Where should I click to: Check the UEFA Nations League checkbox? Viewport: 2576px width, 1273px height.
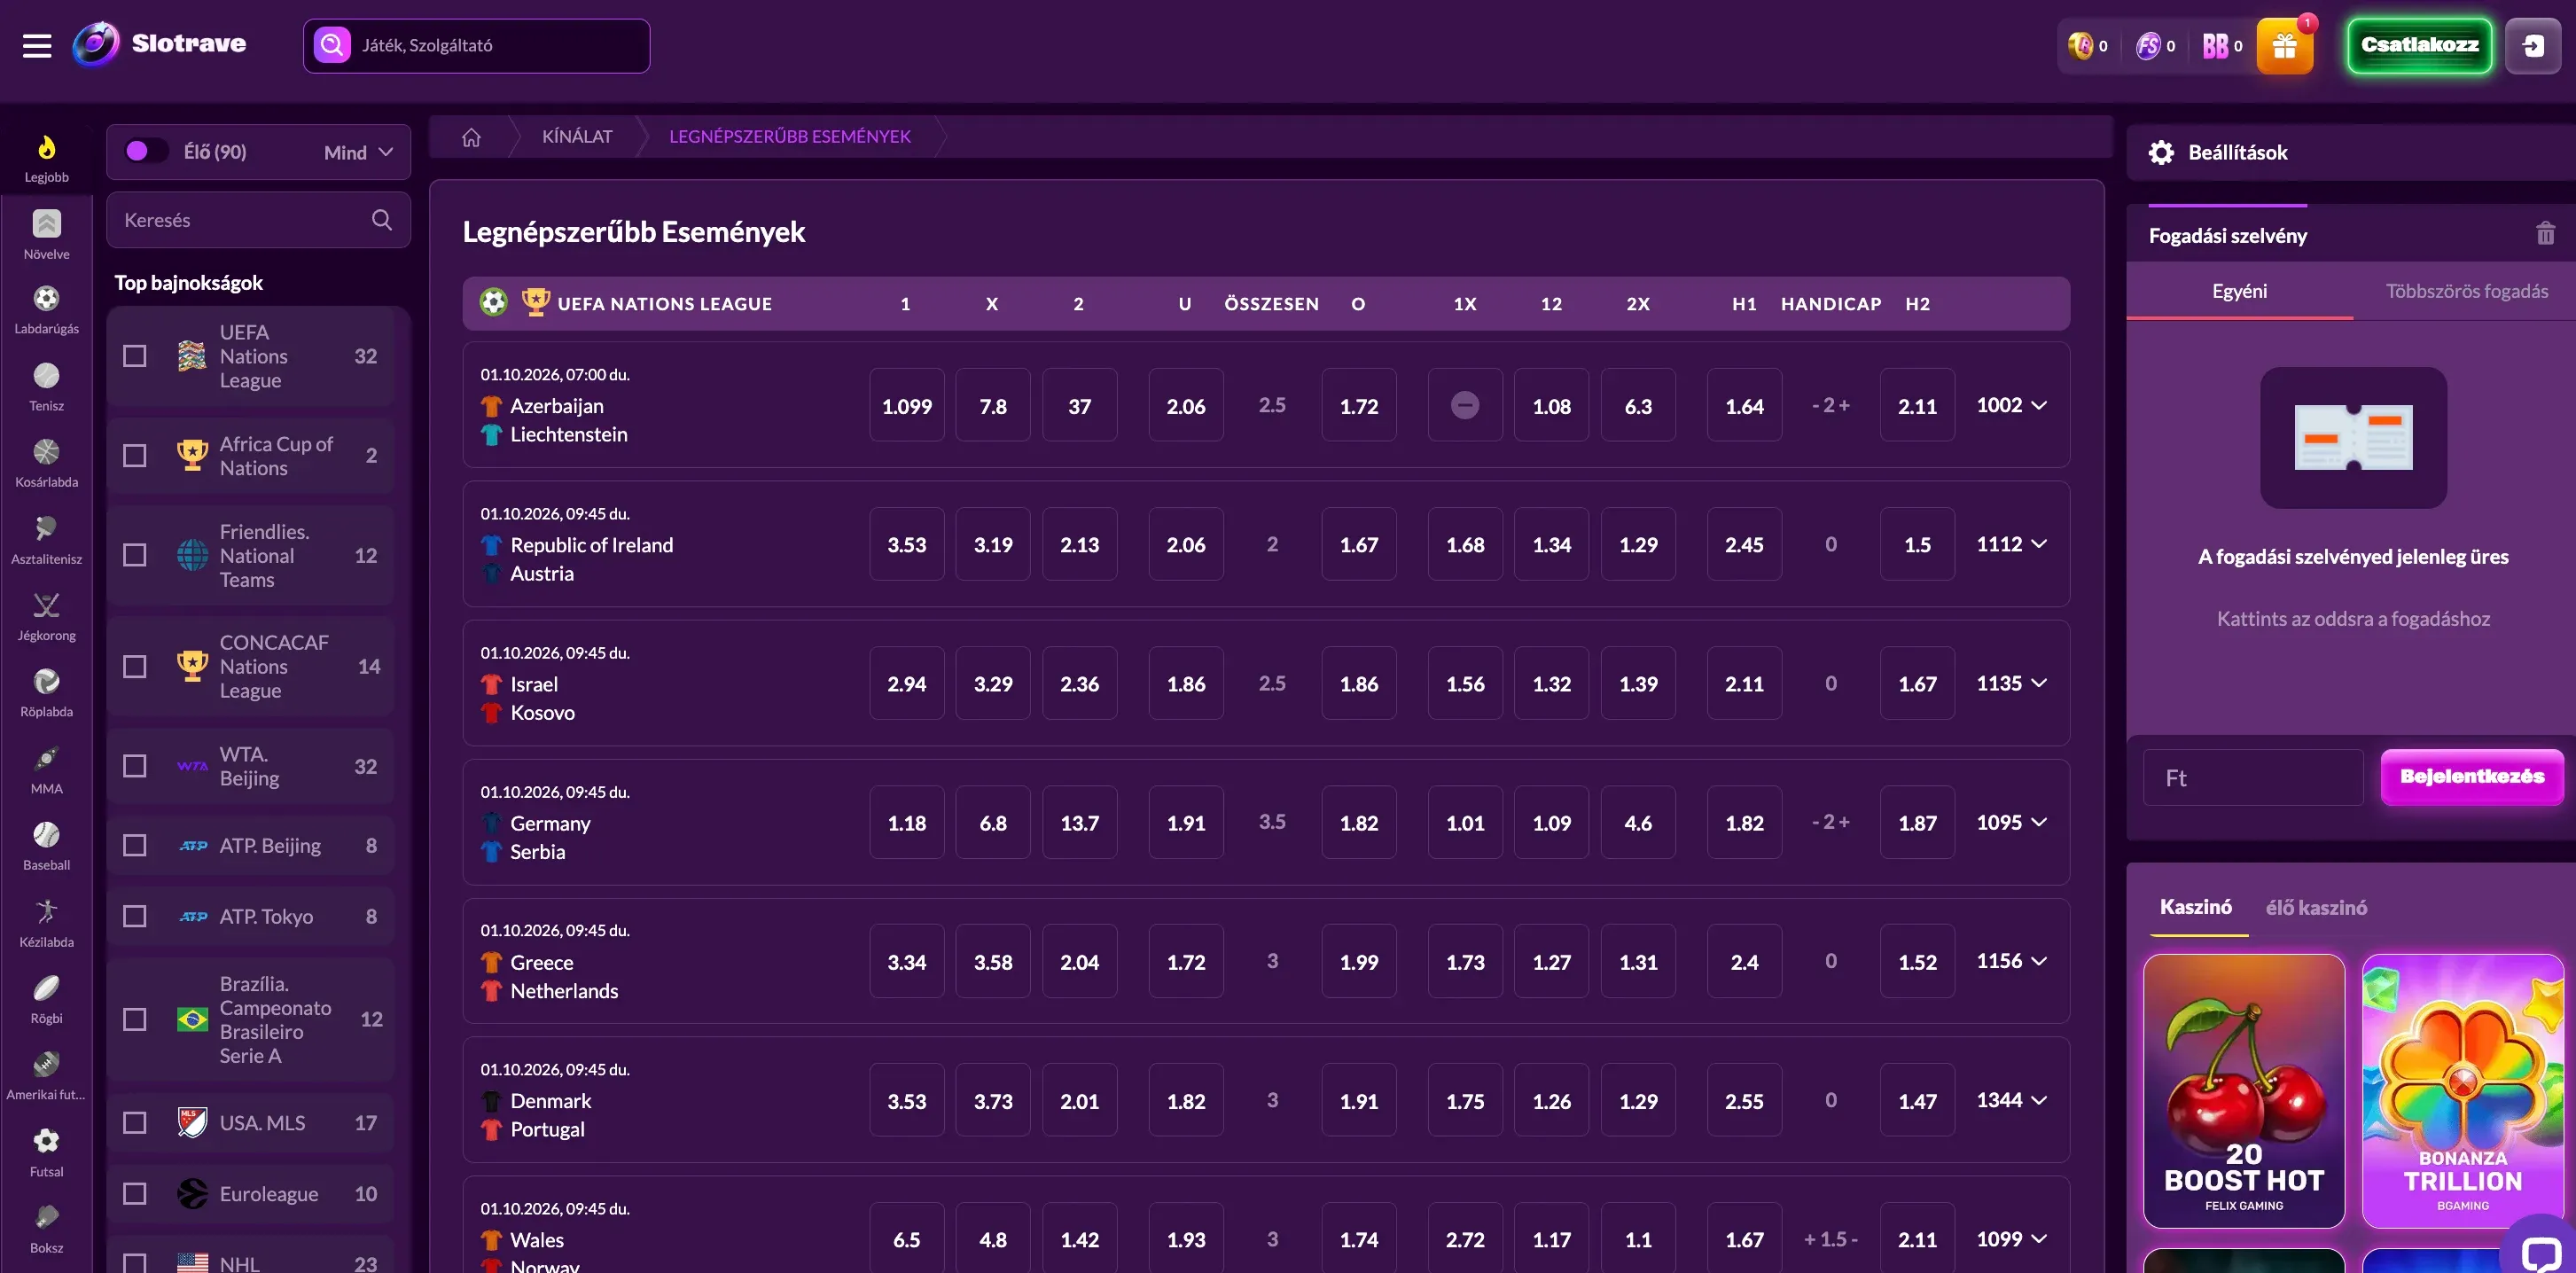coord(135,356)
